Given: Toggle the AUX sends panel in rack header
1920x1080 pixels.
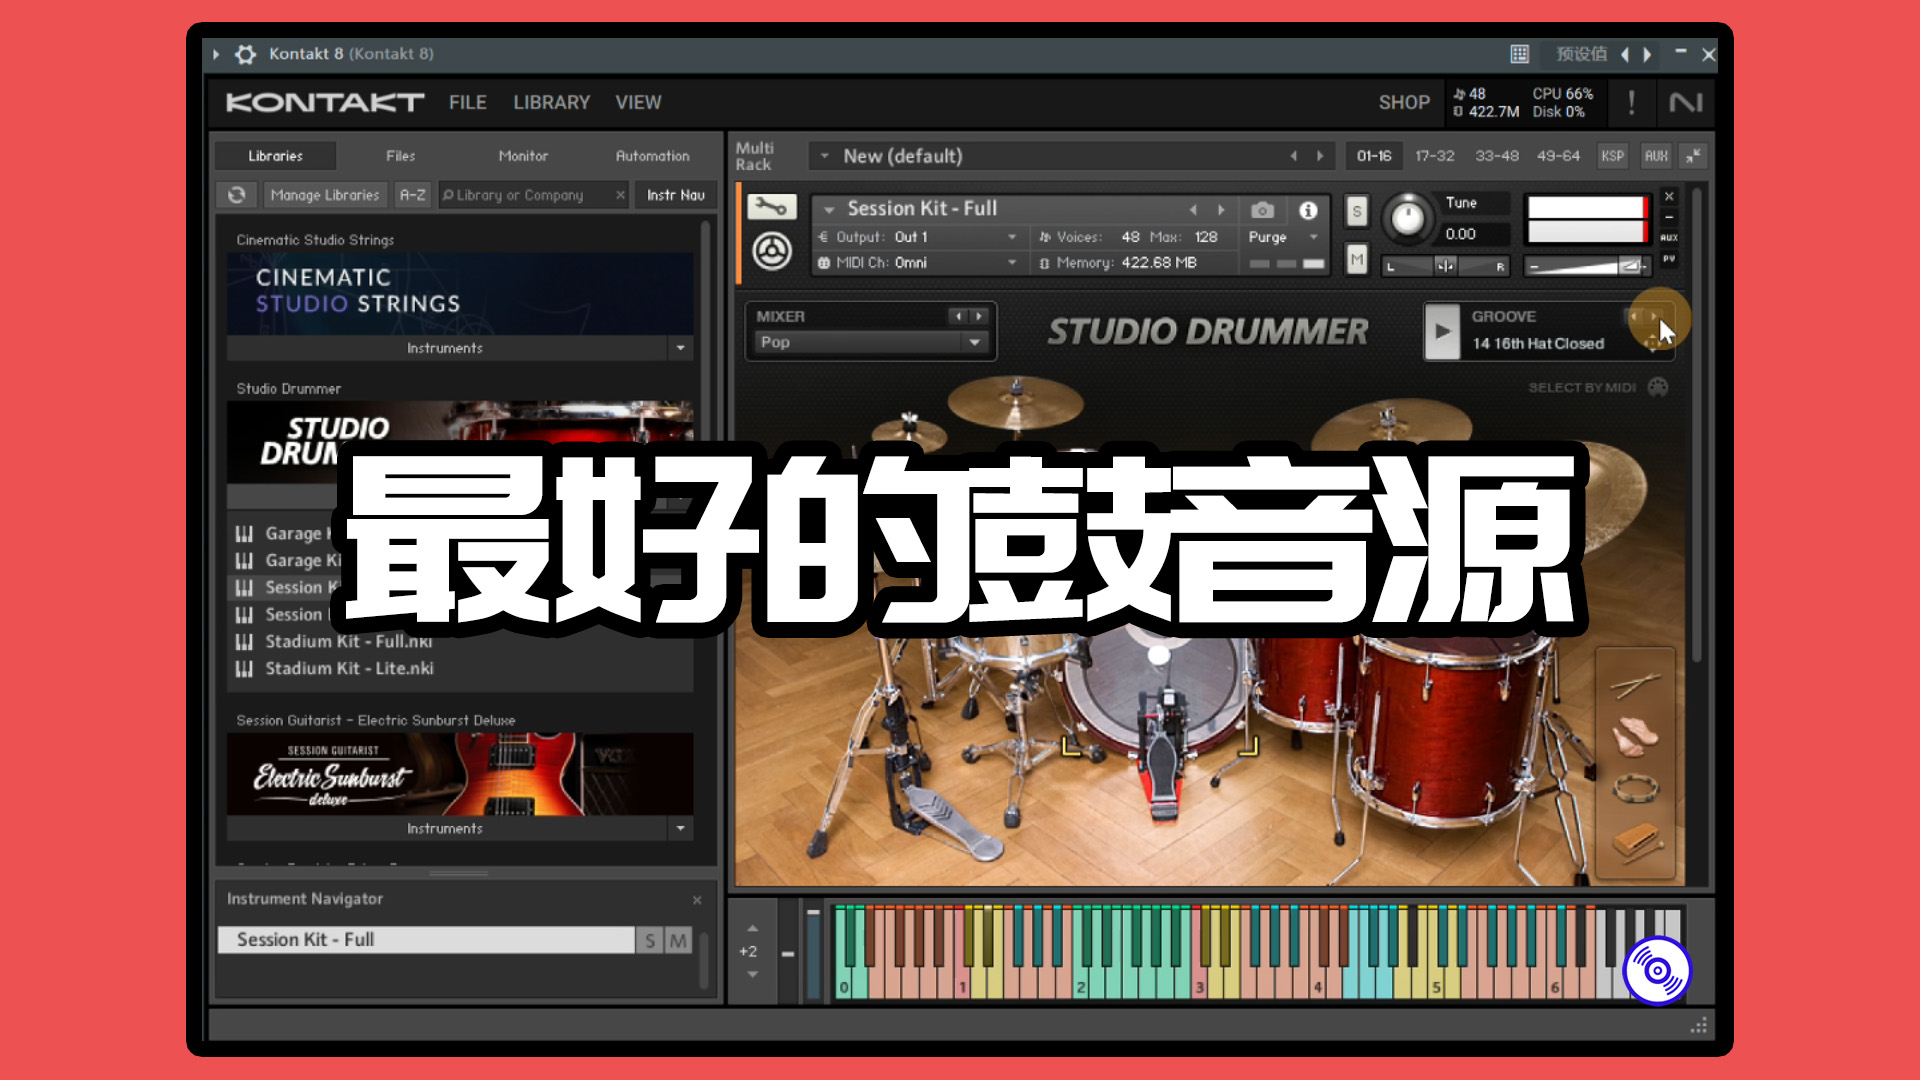Looking at the screenshot, I should [1656, 156].
